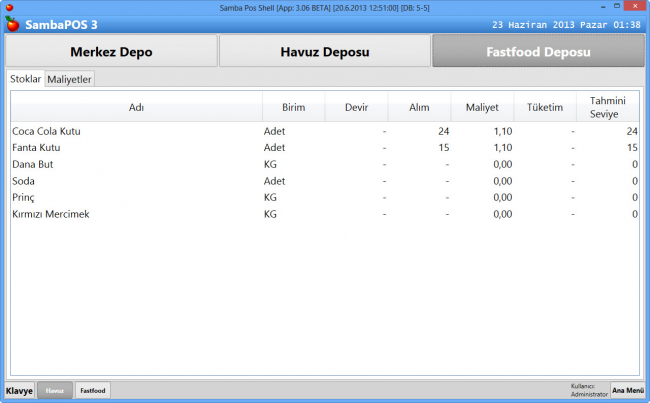The height and width of the screenshot is (403, 650).
Task: Sort by the Birim column header
Action: coord(294,107)
